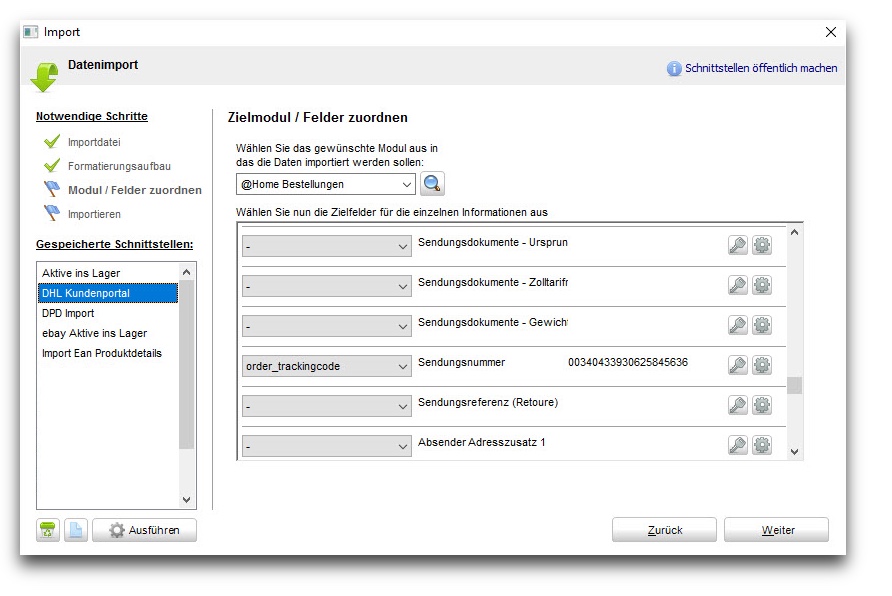Click wrench icon for Sendungsdokumente - Ursprung row
892x596 pixels.
[738, 245]
